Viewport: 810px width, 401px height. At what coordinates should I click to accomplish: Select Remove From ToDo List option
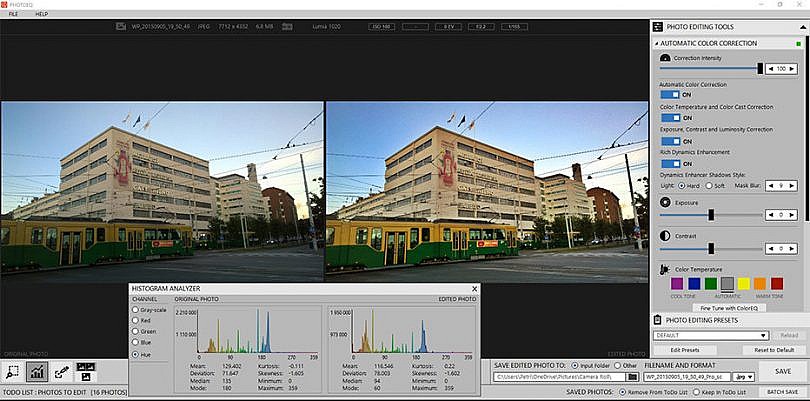pyautogui.click(x=623, y=392)
